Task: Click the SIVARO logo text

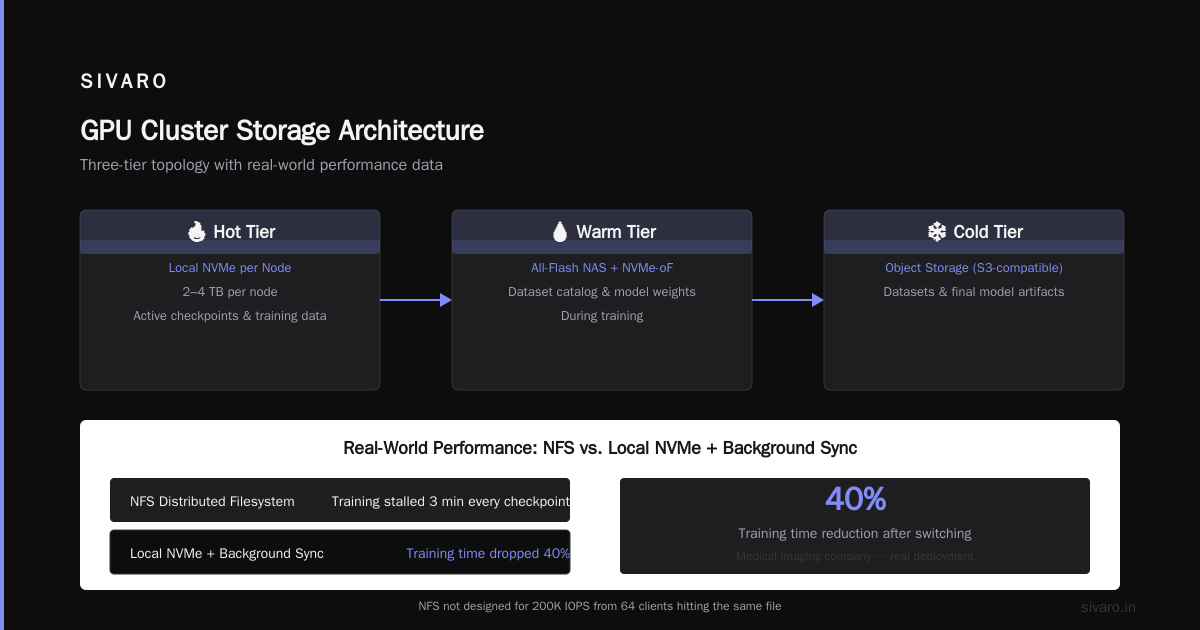Action: coord(124,82)
